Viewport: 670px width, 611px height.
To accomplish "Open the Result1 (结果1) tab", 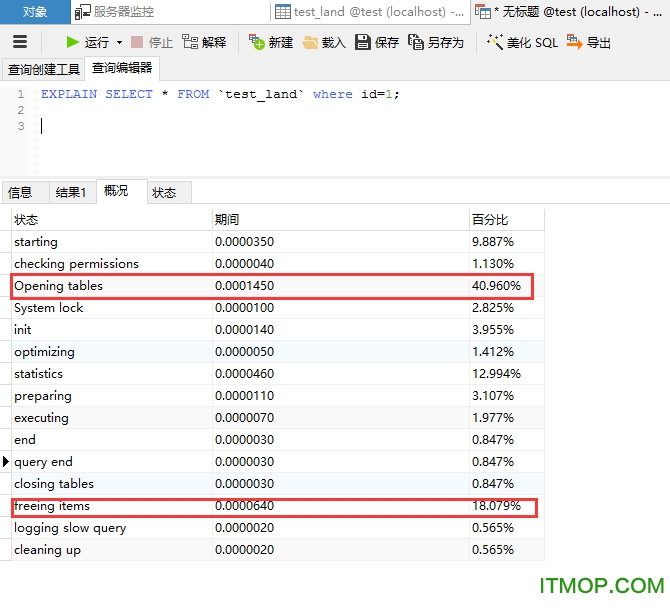I will (x=71, y=193).
